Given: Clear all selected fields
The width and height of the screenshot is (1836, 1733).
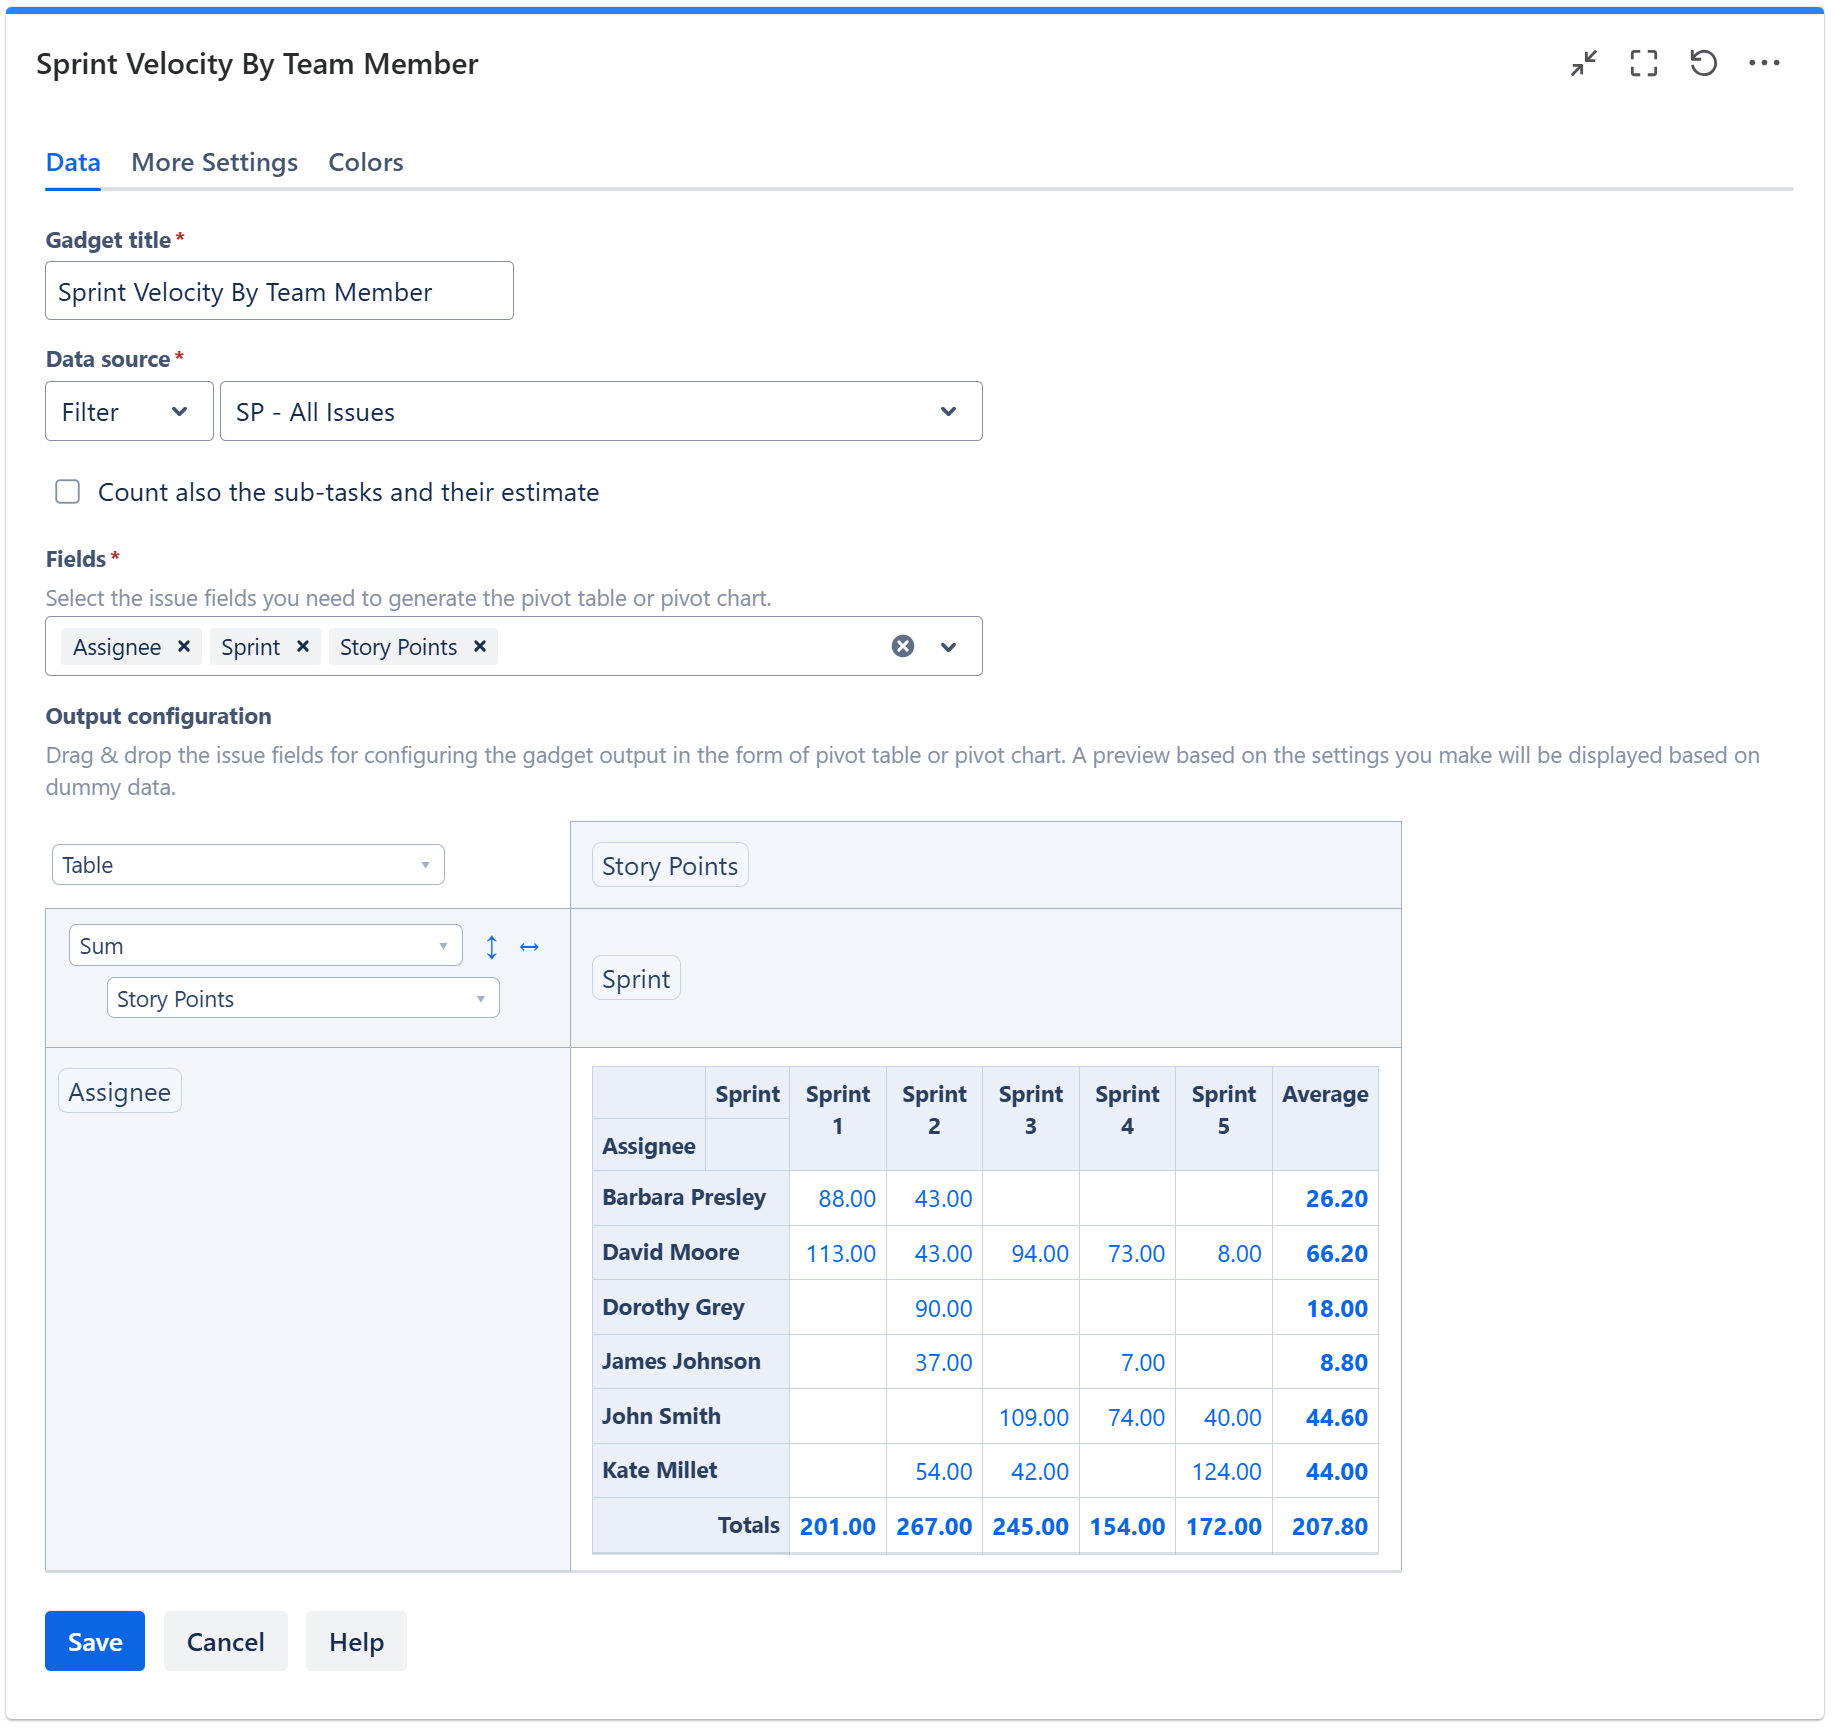Looking at the screenshot, I should [902, 647].
